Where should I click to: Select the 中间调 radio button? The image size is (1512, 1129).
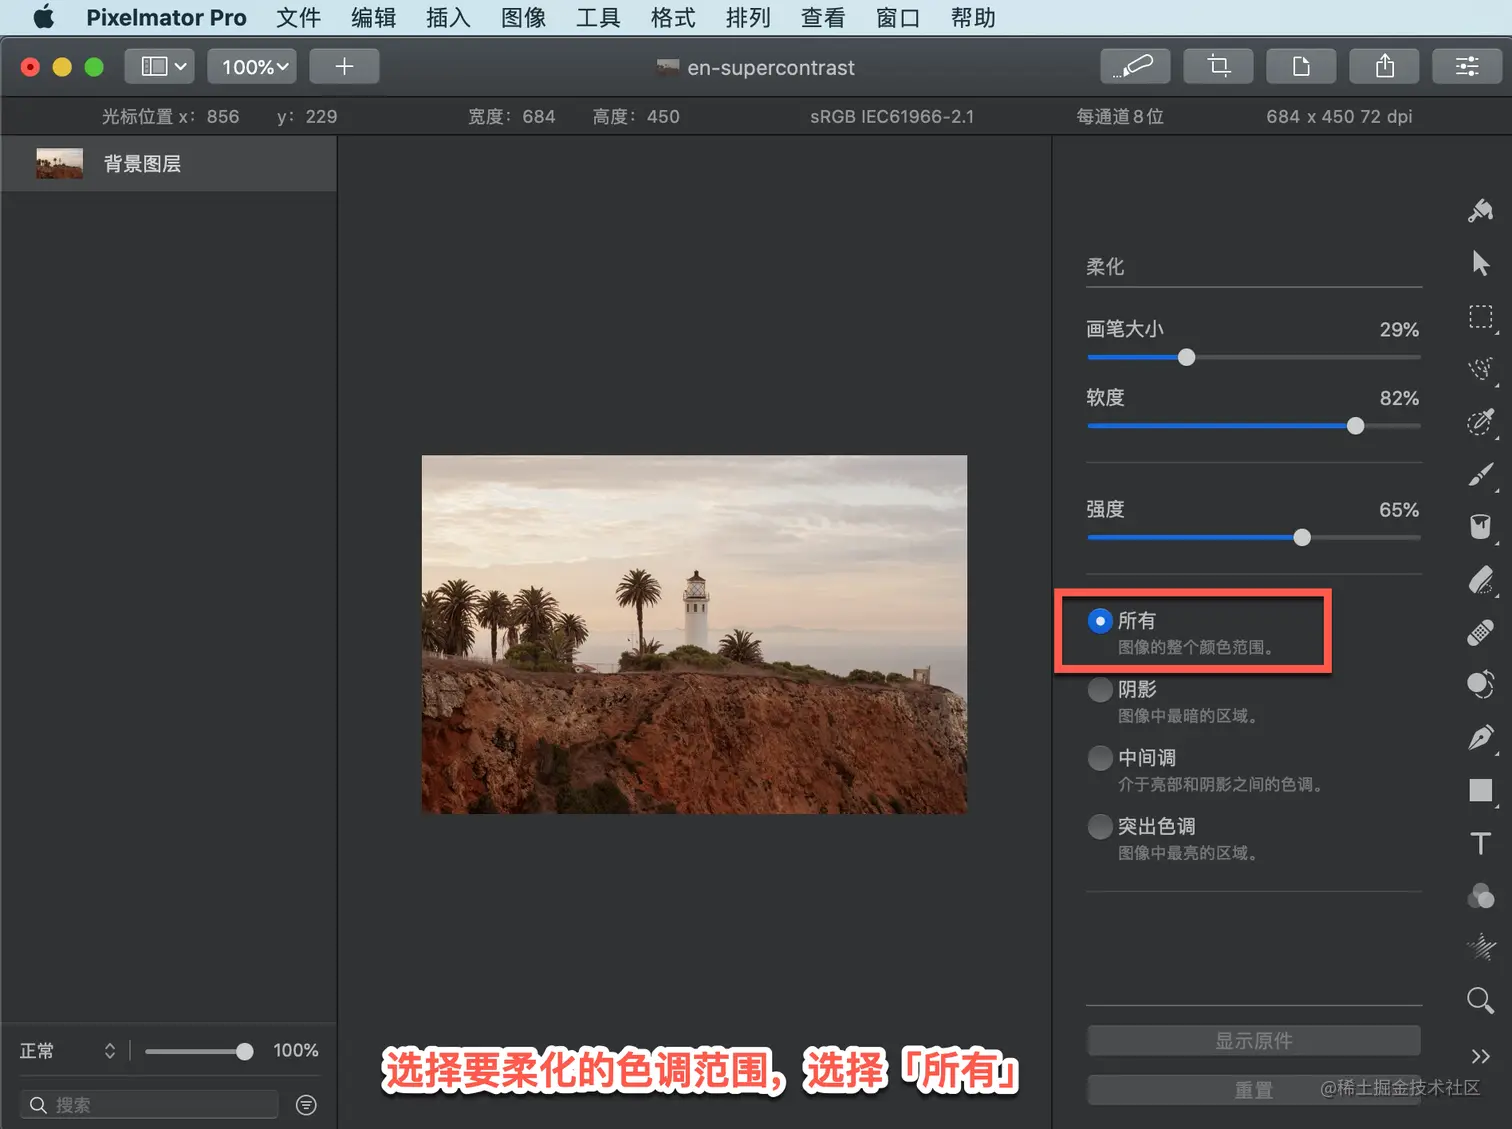pos(1100,758)
